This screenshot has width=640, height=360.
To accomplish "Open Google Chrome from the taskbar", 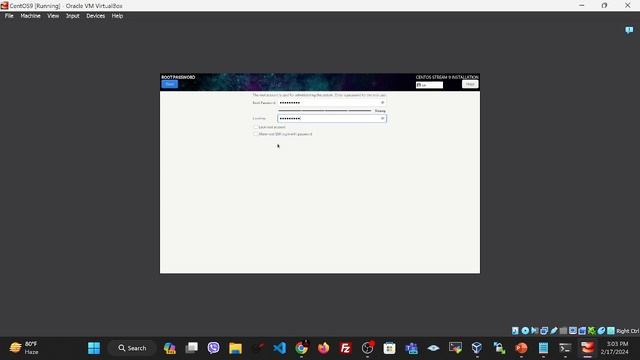I will coord(302,348).
